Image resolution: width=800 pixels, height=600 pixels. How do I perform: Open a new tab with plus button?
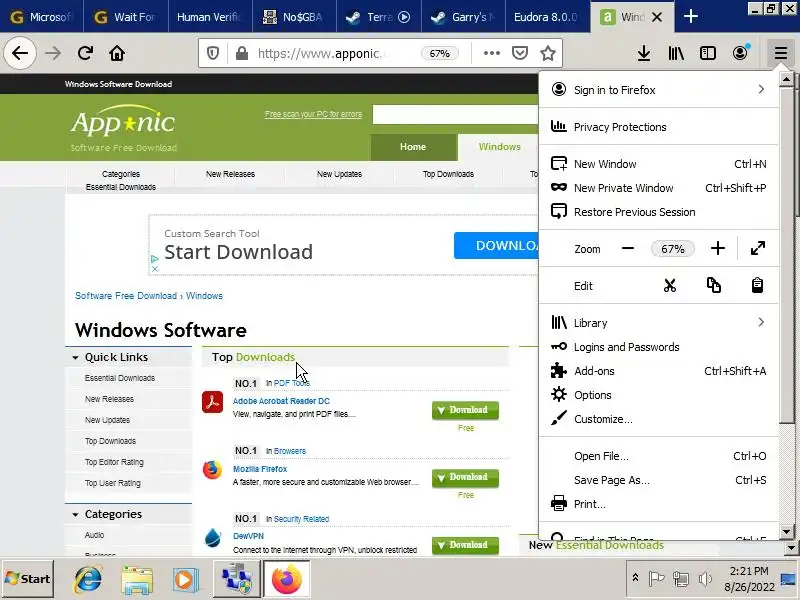(691, 16)
